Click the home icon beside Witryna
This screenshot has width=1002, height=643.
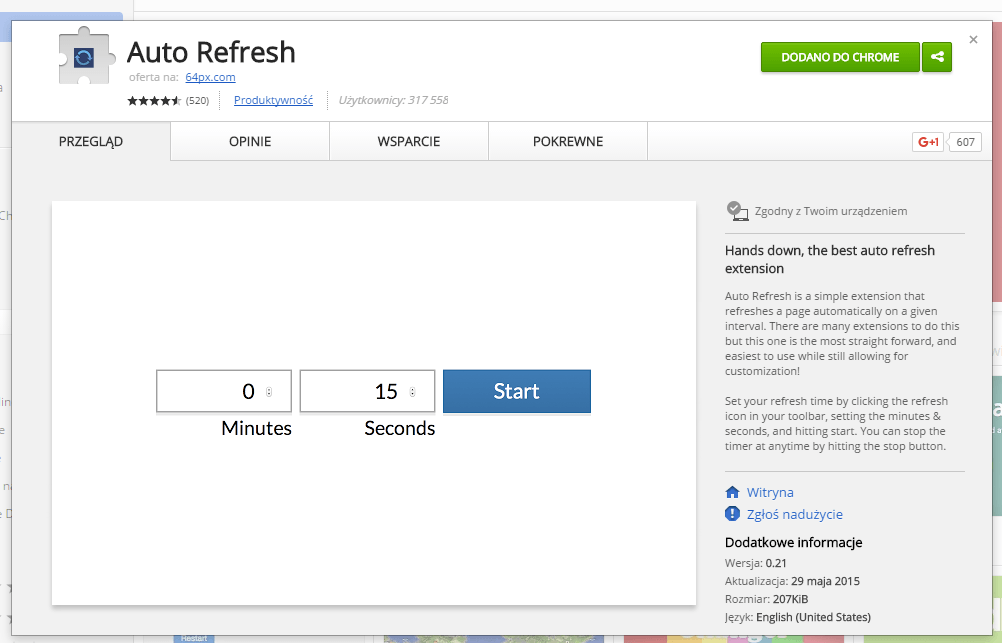[732, 492]
